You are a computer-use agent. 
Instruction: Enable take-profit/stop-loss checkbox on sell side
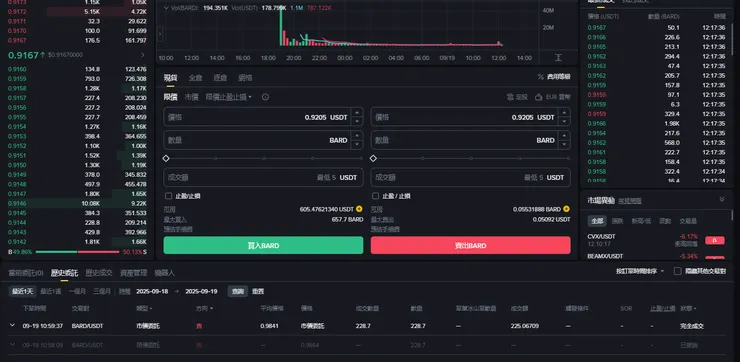click(376, 196)
